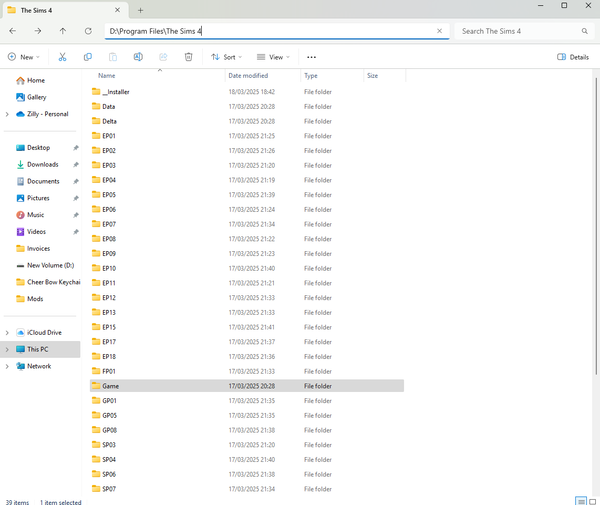Click the Delete trash can icon
Screen dimensions: 600x505
coord(188,57)
